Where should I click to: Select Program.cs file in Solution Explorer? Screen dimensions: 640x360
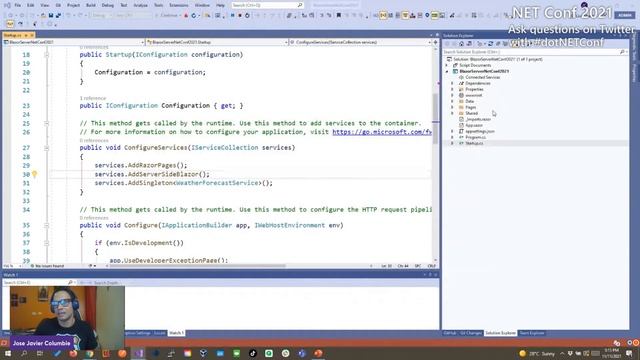point(476,137)
